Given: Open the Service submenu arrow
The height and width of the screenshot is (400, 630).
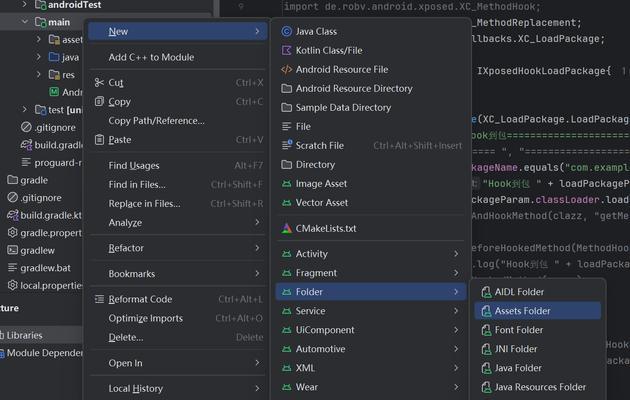Looking at the screenshot, I should pyautogui.click(x=456, y=311).
